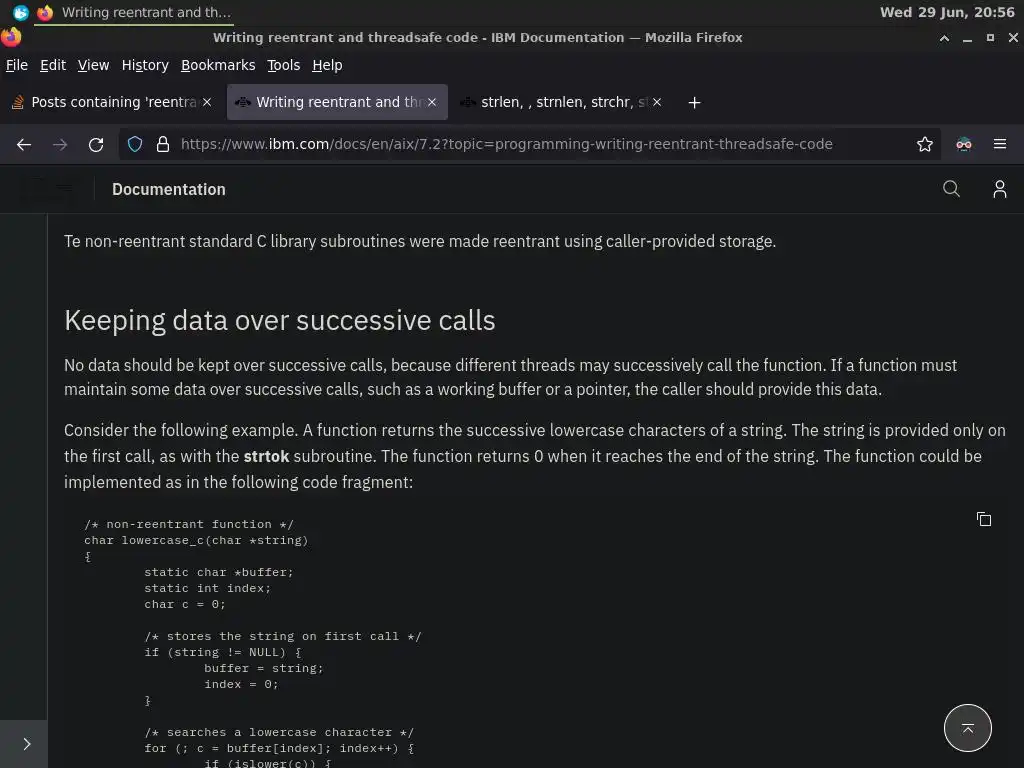Click the bookmark star icon

pos(925,144)
